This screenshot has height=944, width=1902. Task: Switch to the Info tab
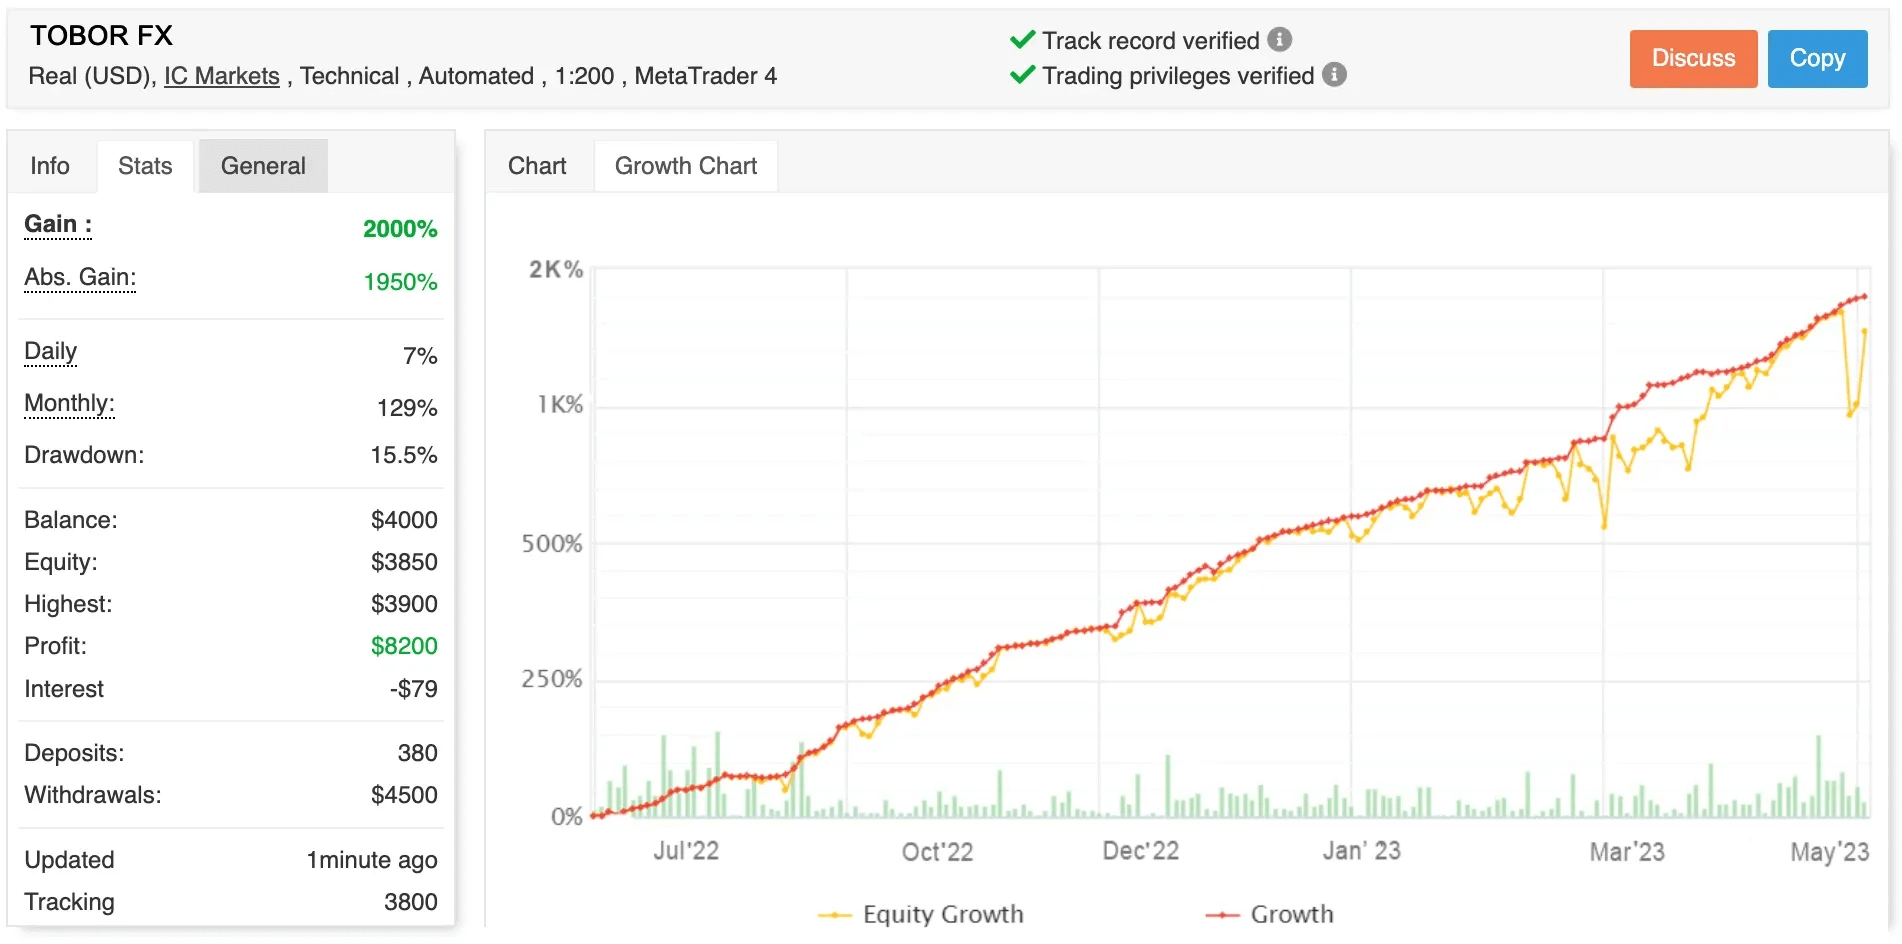click(x=50, y=165)
